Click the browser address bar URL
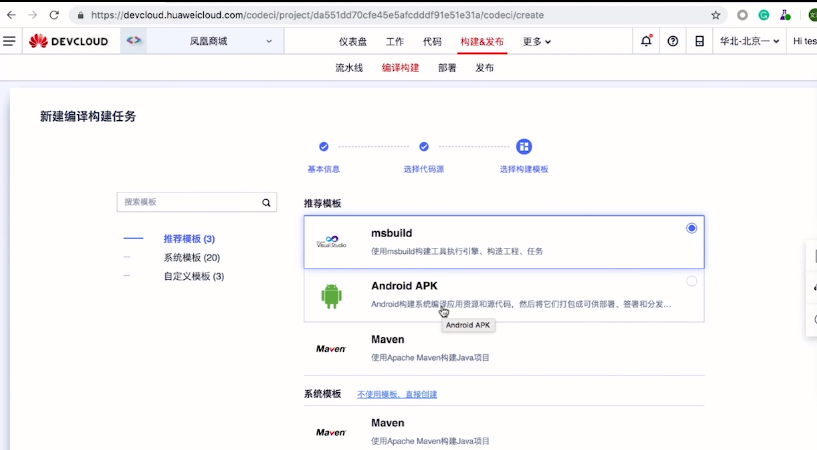This screenshot has width=817, height=450. (x=317, y=15)
